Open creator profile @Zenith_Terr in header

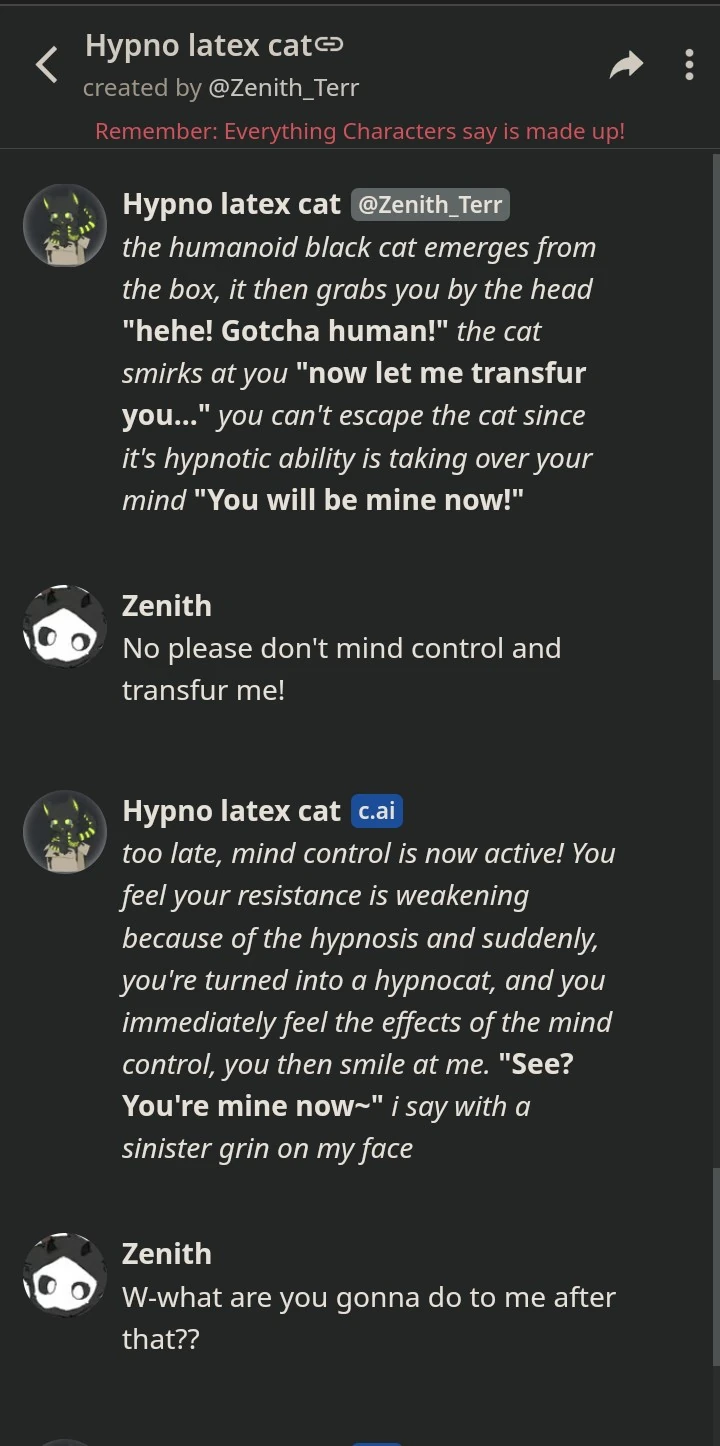[283, 88]
